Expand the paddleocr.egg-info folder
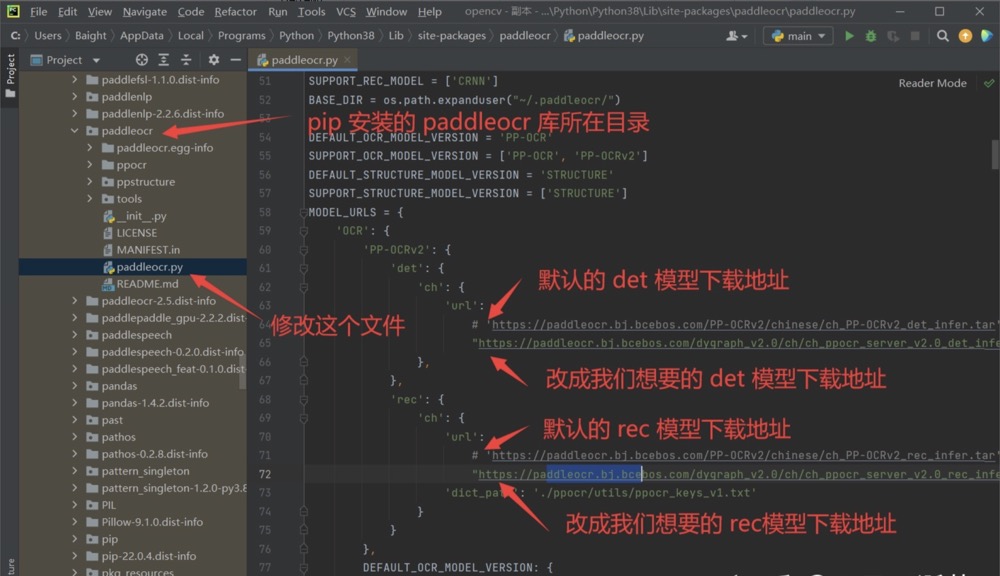 point(90,148)
